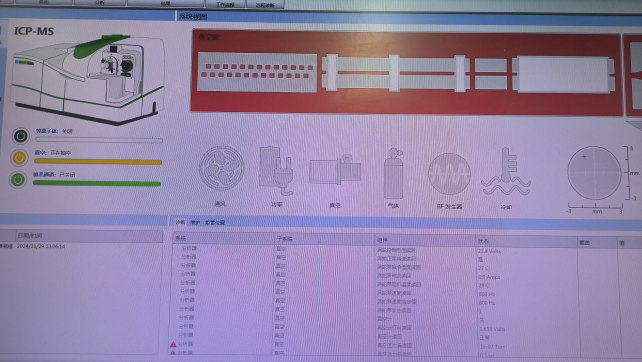Select the 2024/11/29 13:06:14 log entry
The width and height of the screenshot is (642, 362).
coord(41,246)
